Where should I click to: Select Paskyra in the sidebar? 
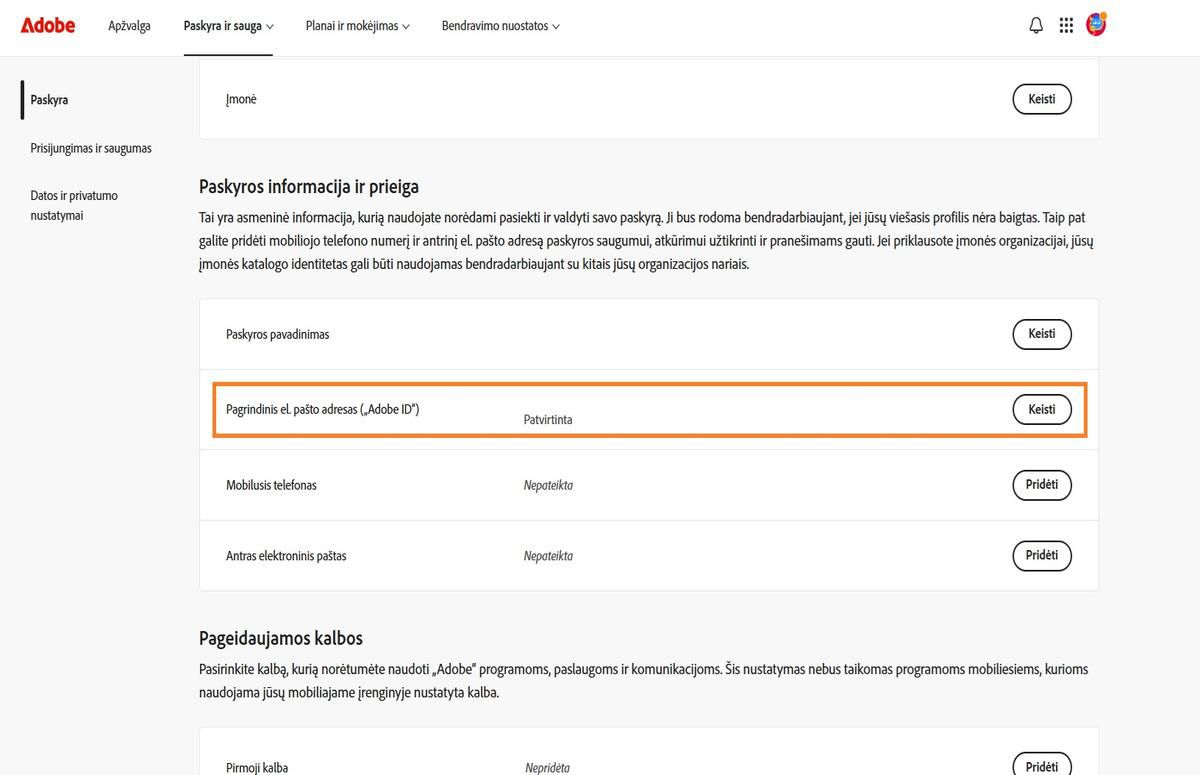pos(48,99)
